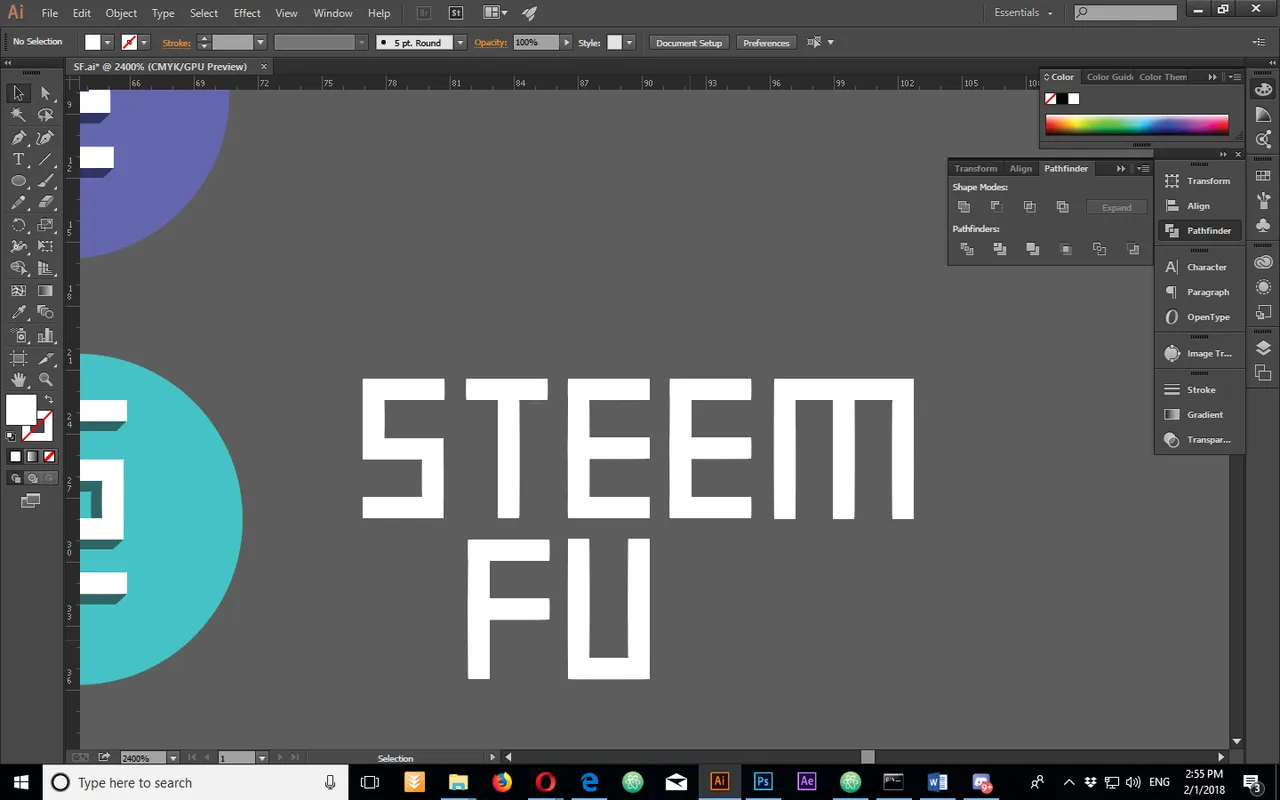Image resolution: width=1280 pixels, height=800 pixels.
Task: Open the zoom level dropdown at 2400%
Action: [174, 758]
